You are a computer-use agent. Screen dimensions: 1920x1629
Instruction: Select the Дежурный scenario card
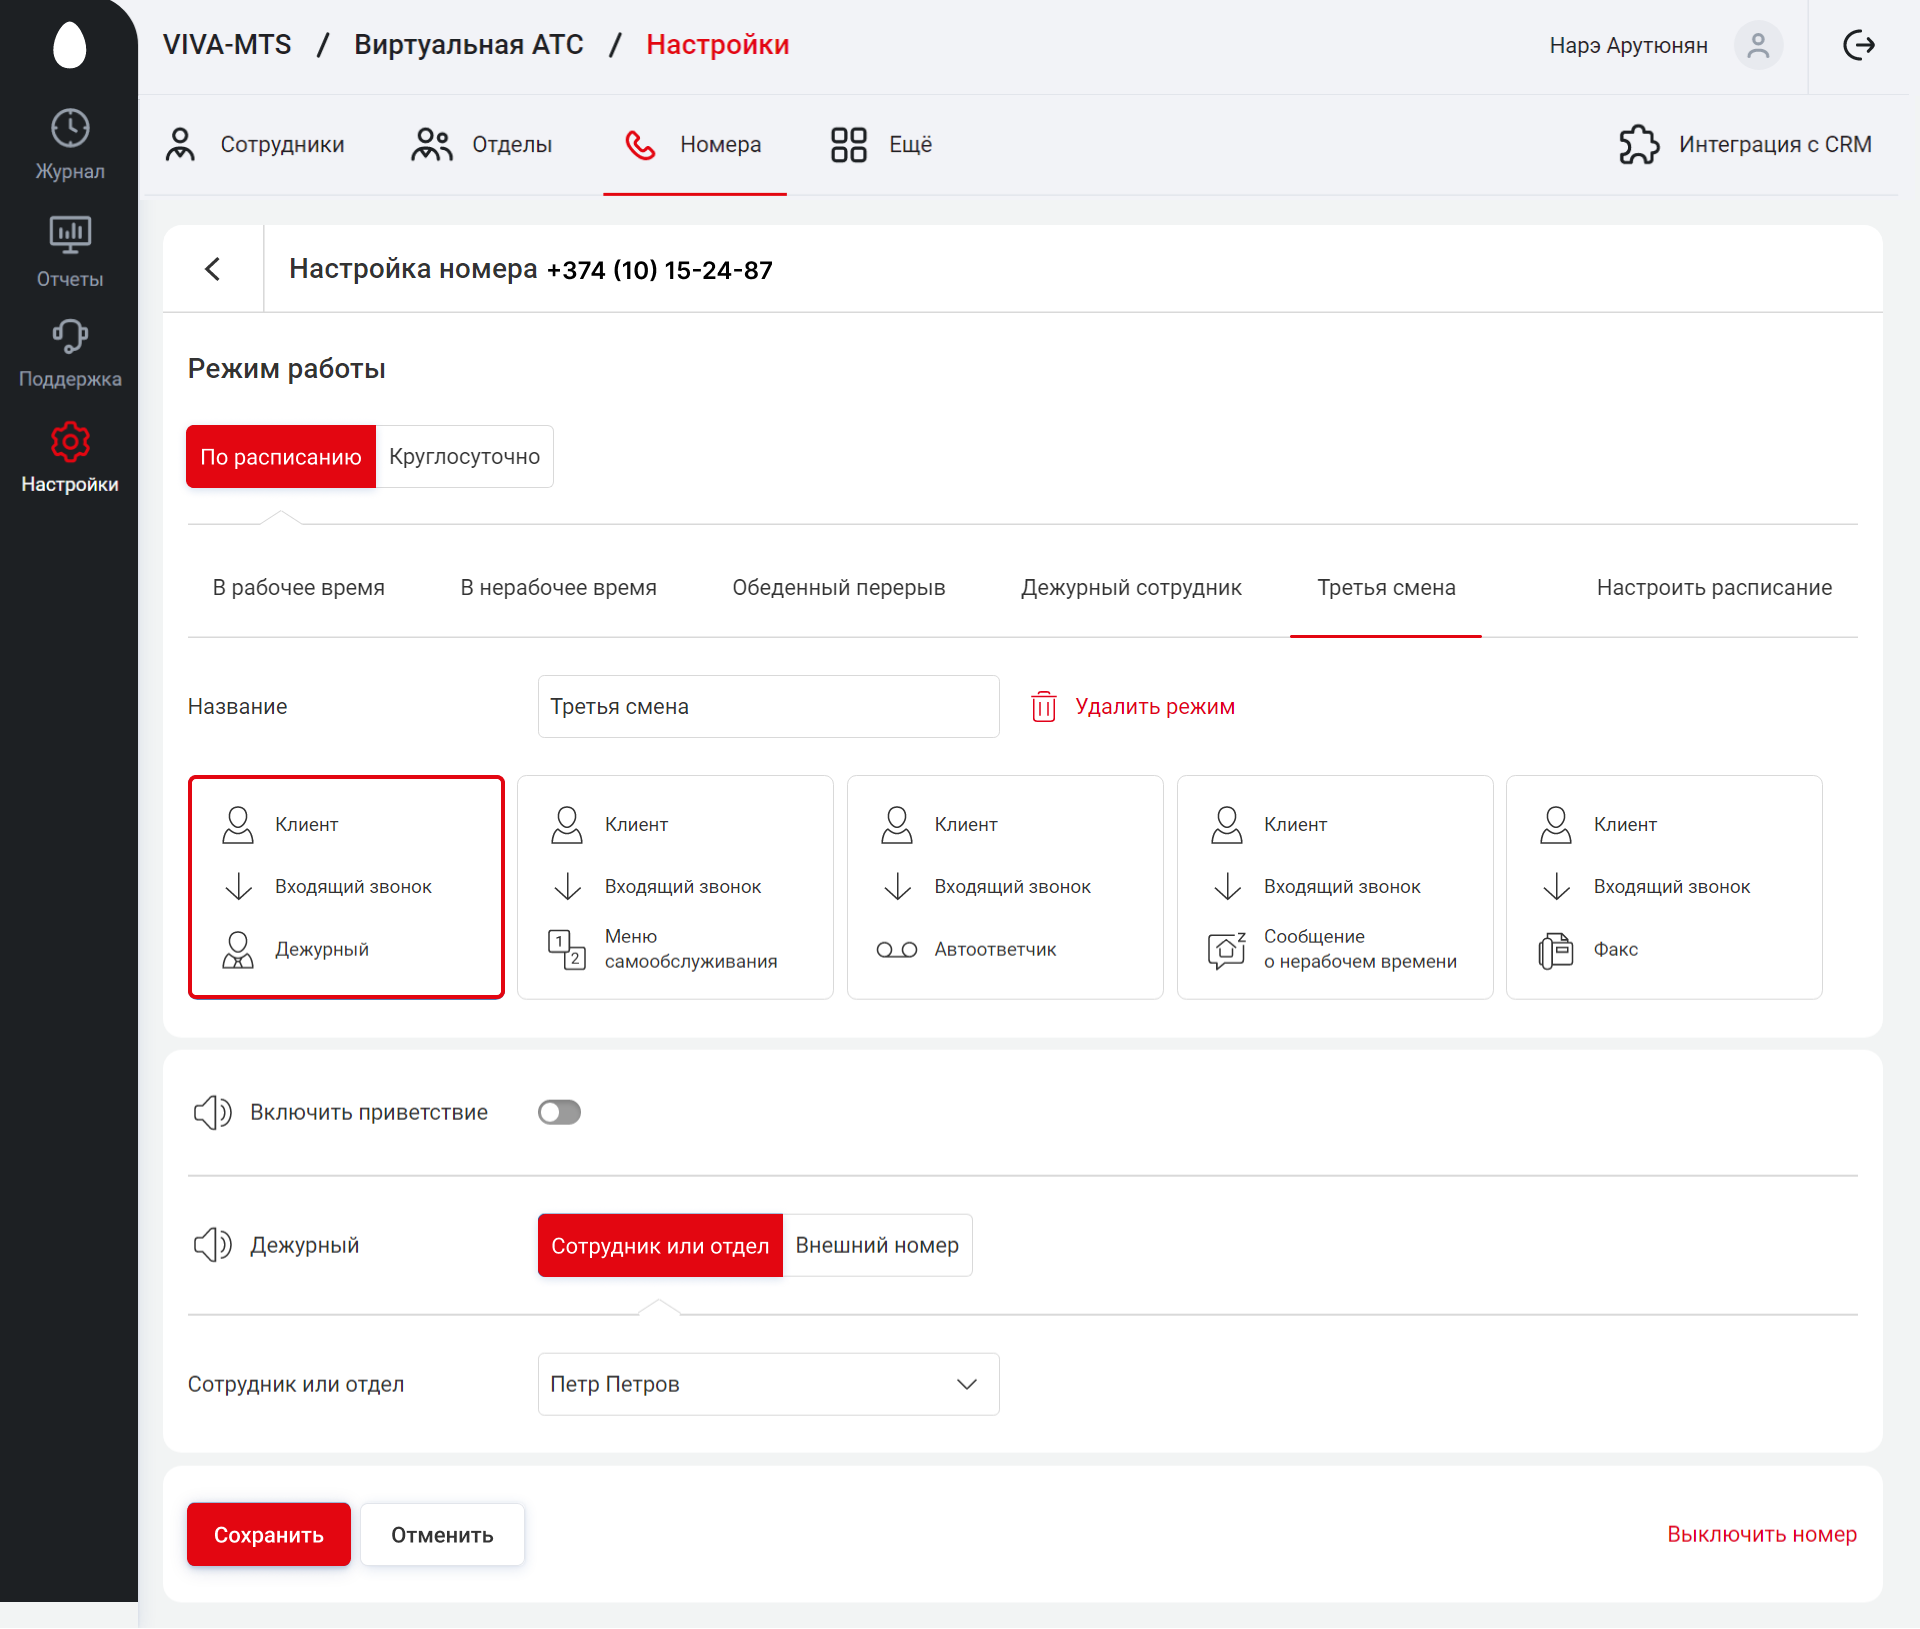[346, 887]
